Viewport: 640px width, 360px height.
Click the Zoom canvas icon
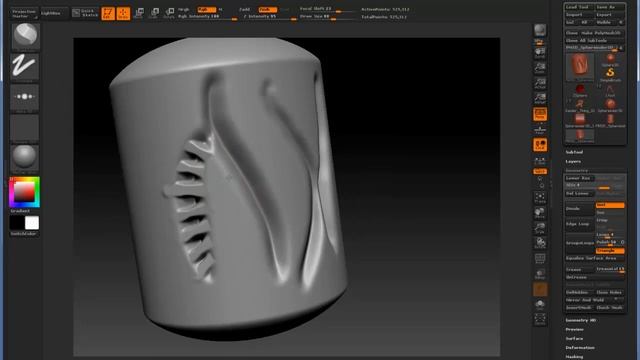(540, 68)
